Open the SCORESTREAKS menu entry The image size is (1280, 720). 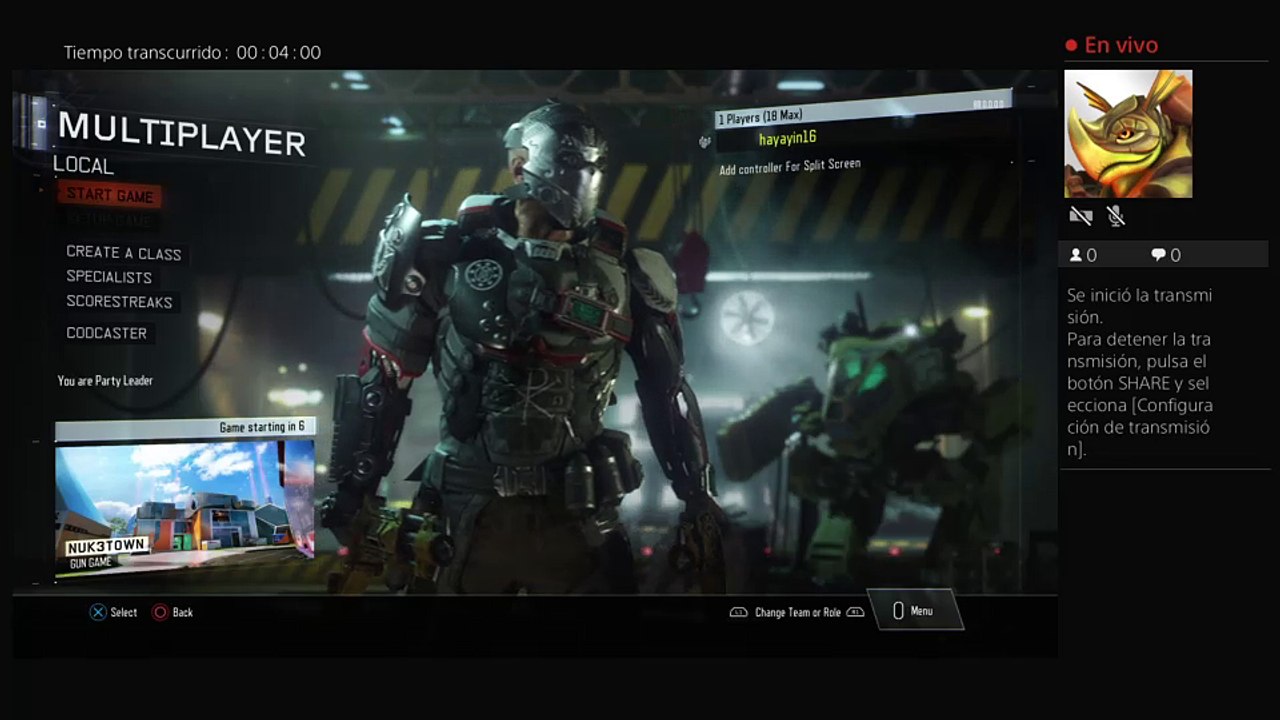pos(119,302)
